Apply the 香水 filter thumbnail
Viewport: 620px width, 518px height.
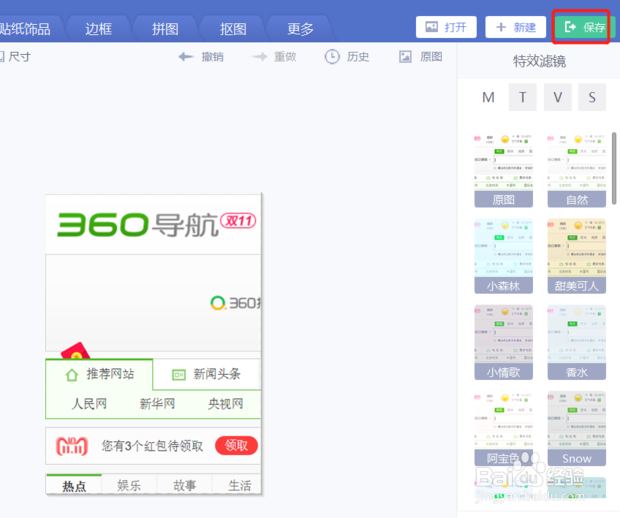[577, 342]
